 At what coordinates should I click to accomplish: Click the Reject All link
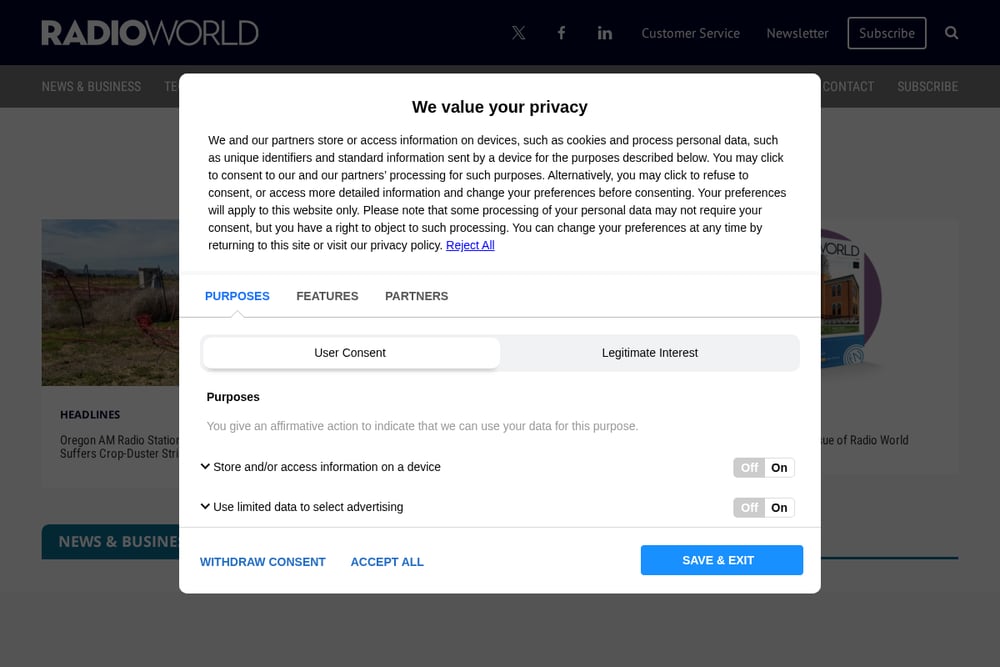(470, 245)
